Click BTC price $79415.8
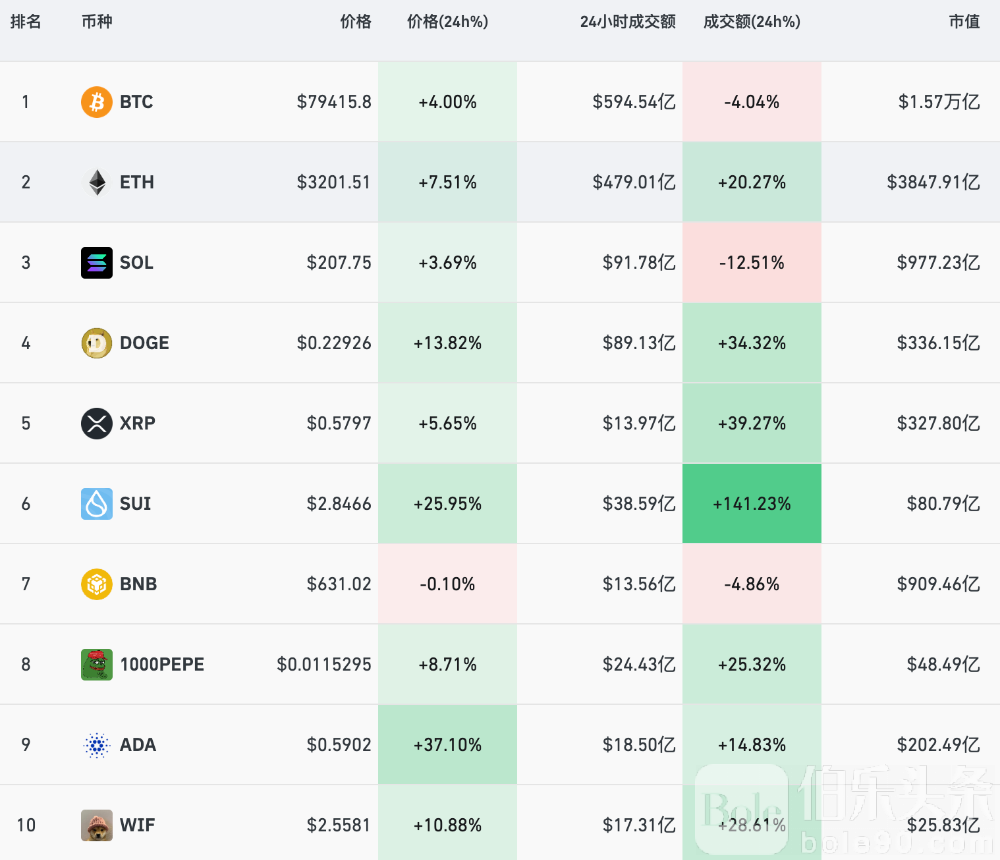 [x=334, y=102]
